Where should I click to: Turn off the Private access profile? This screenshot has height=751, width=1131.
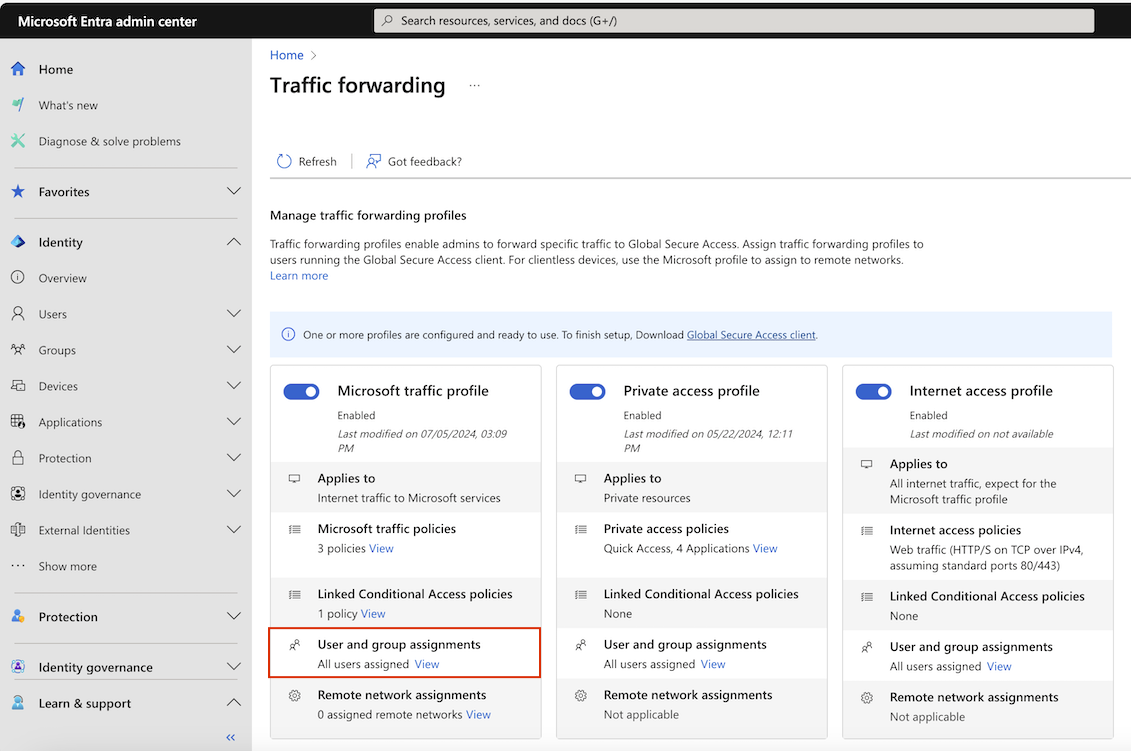(x=588, y=391)
